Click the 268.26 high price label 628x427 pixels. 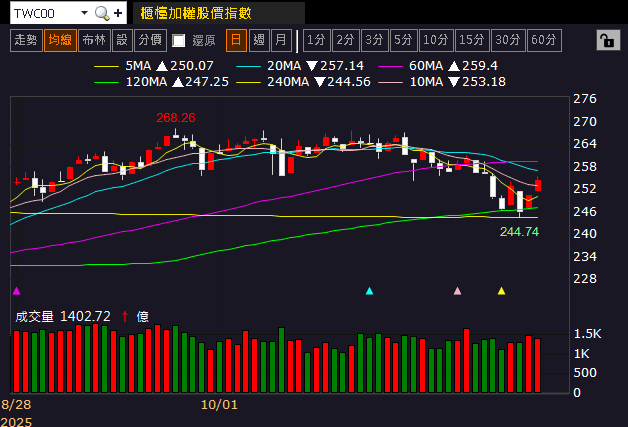tap(176, 118)
